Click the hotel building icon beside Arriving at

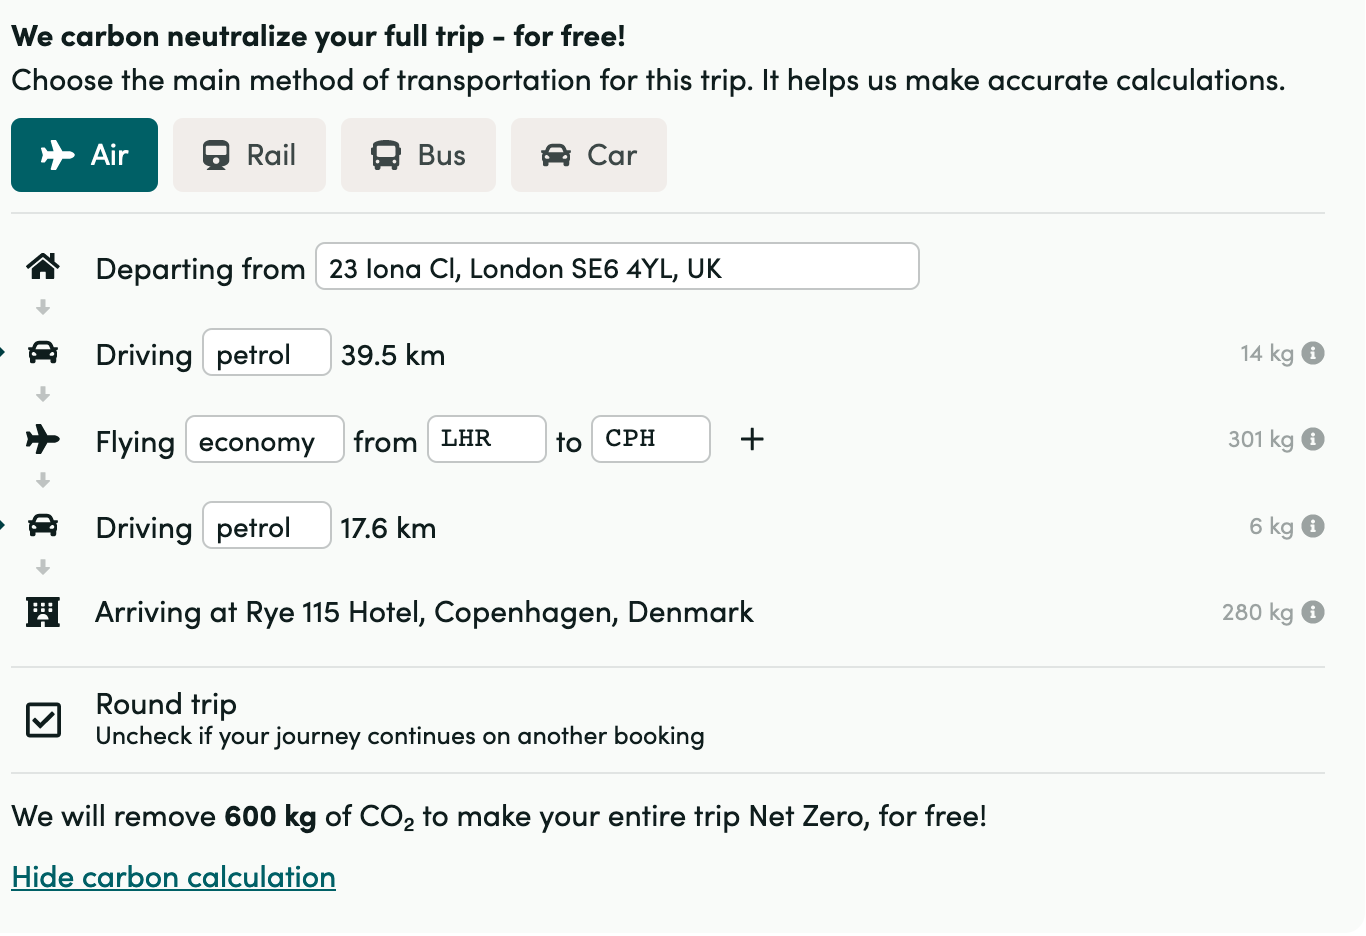pos(43,612)
